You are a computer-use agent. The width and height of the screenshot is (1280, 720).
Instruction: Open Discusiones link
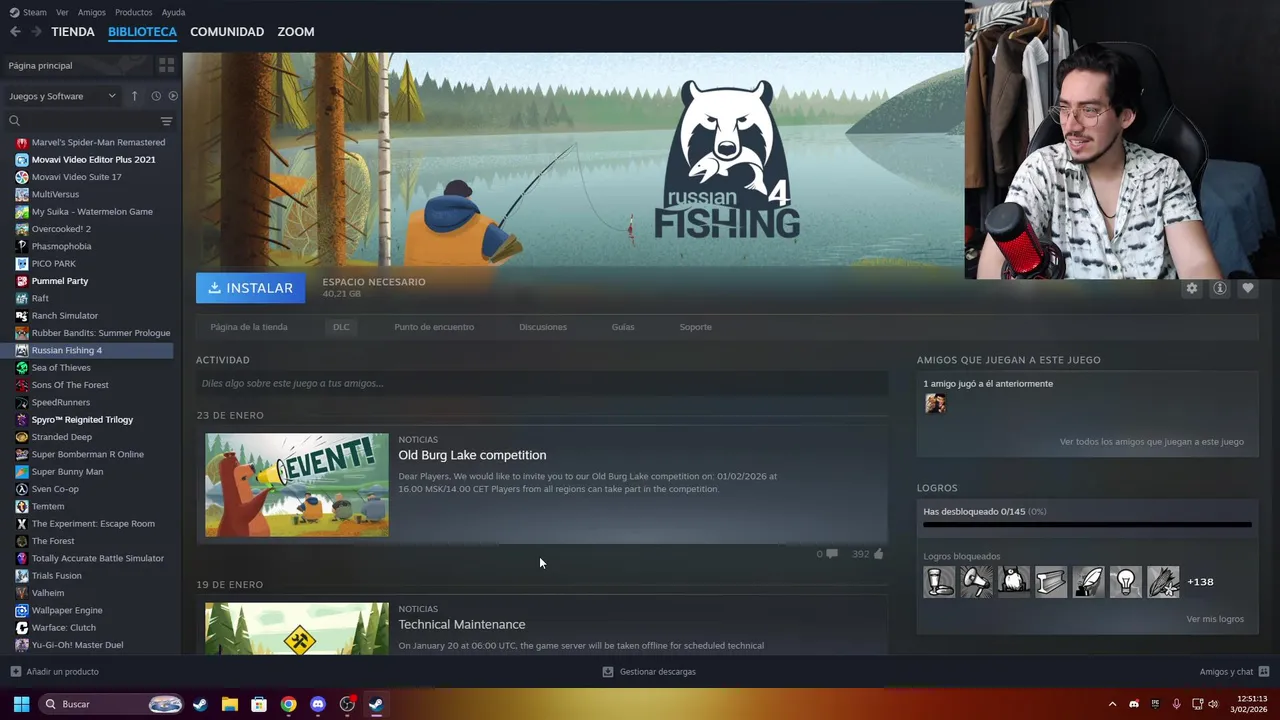click(x=543, y=327)
